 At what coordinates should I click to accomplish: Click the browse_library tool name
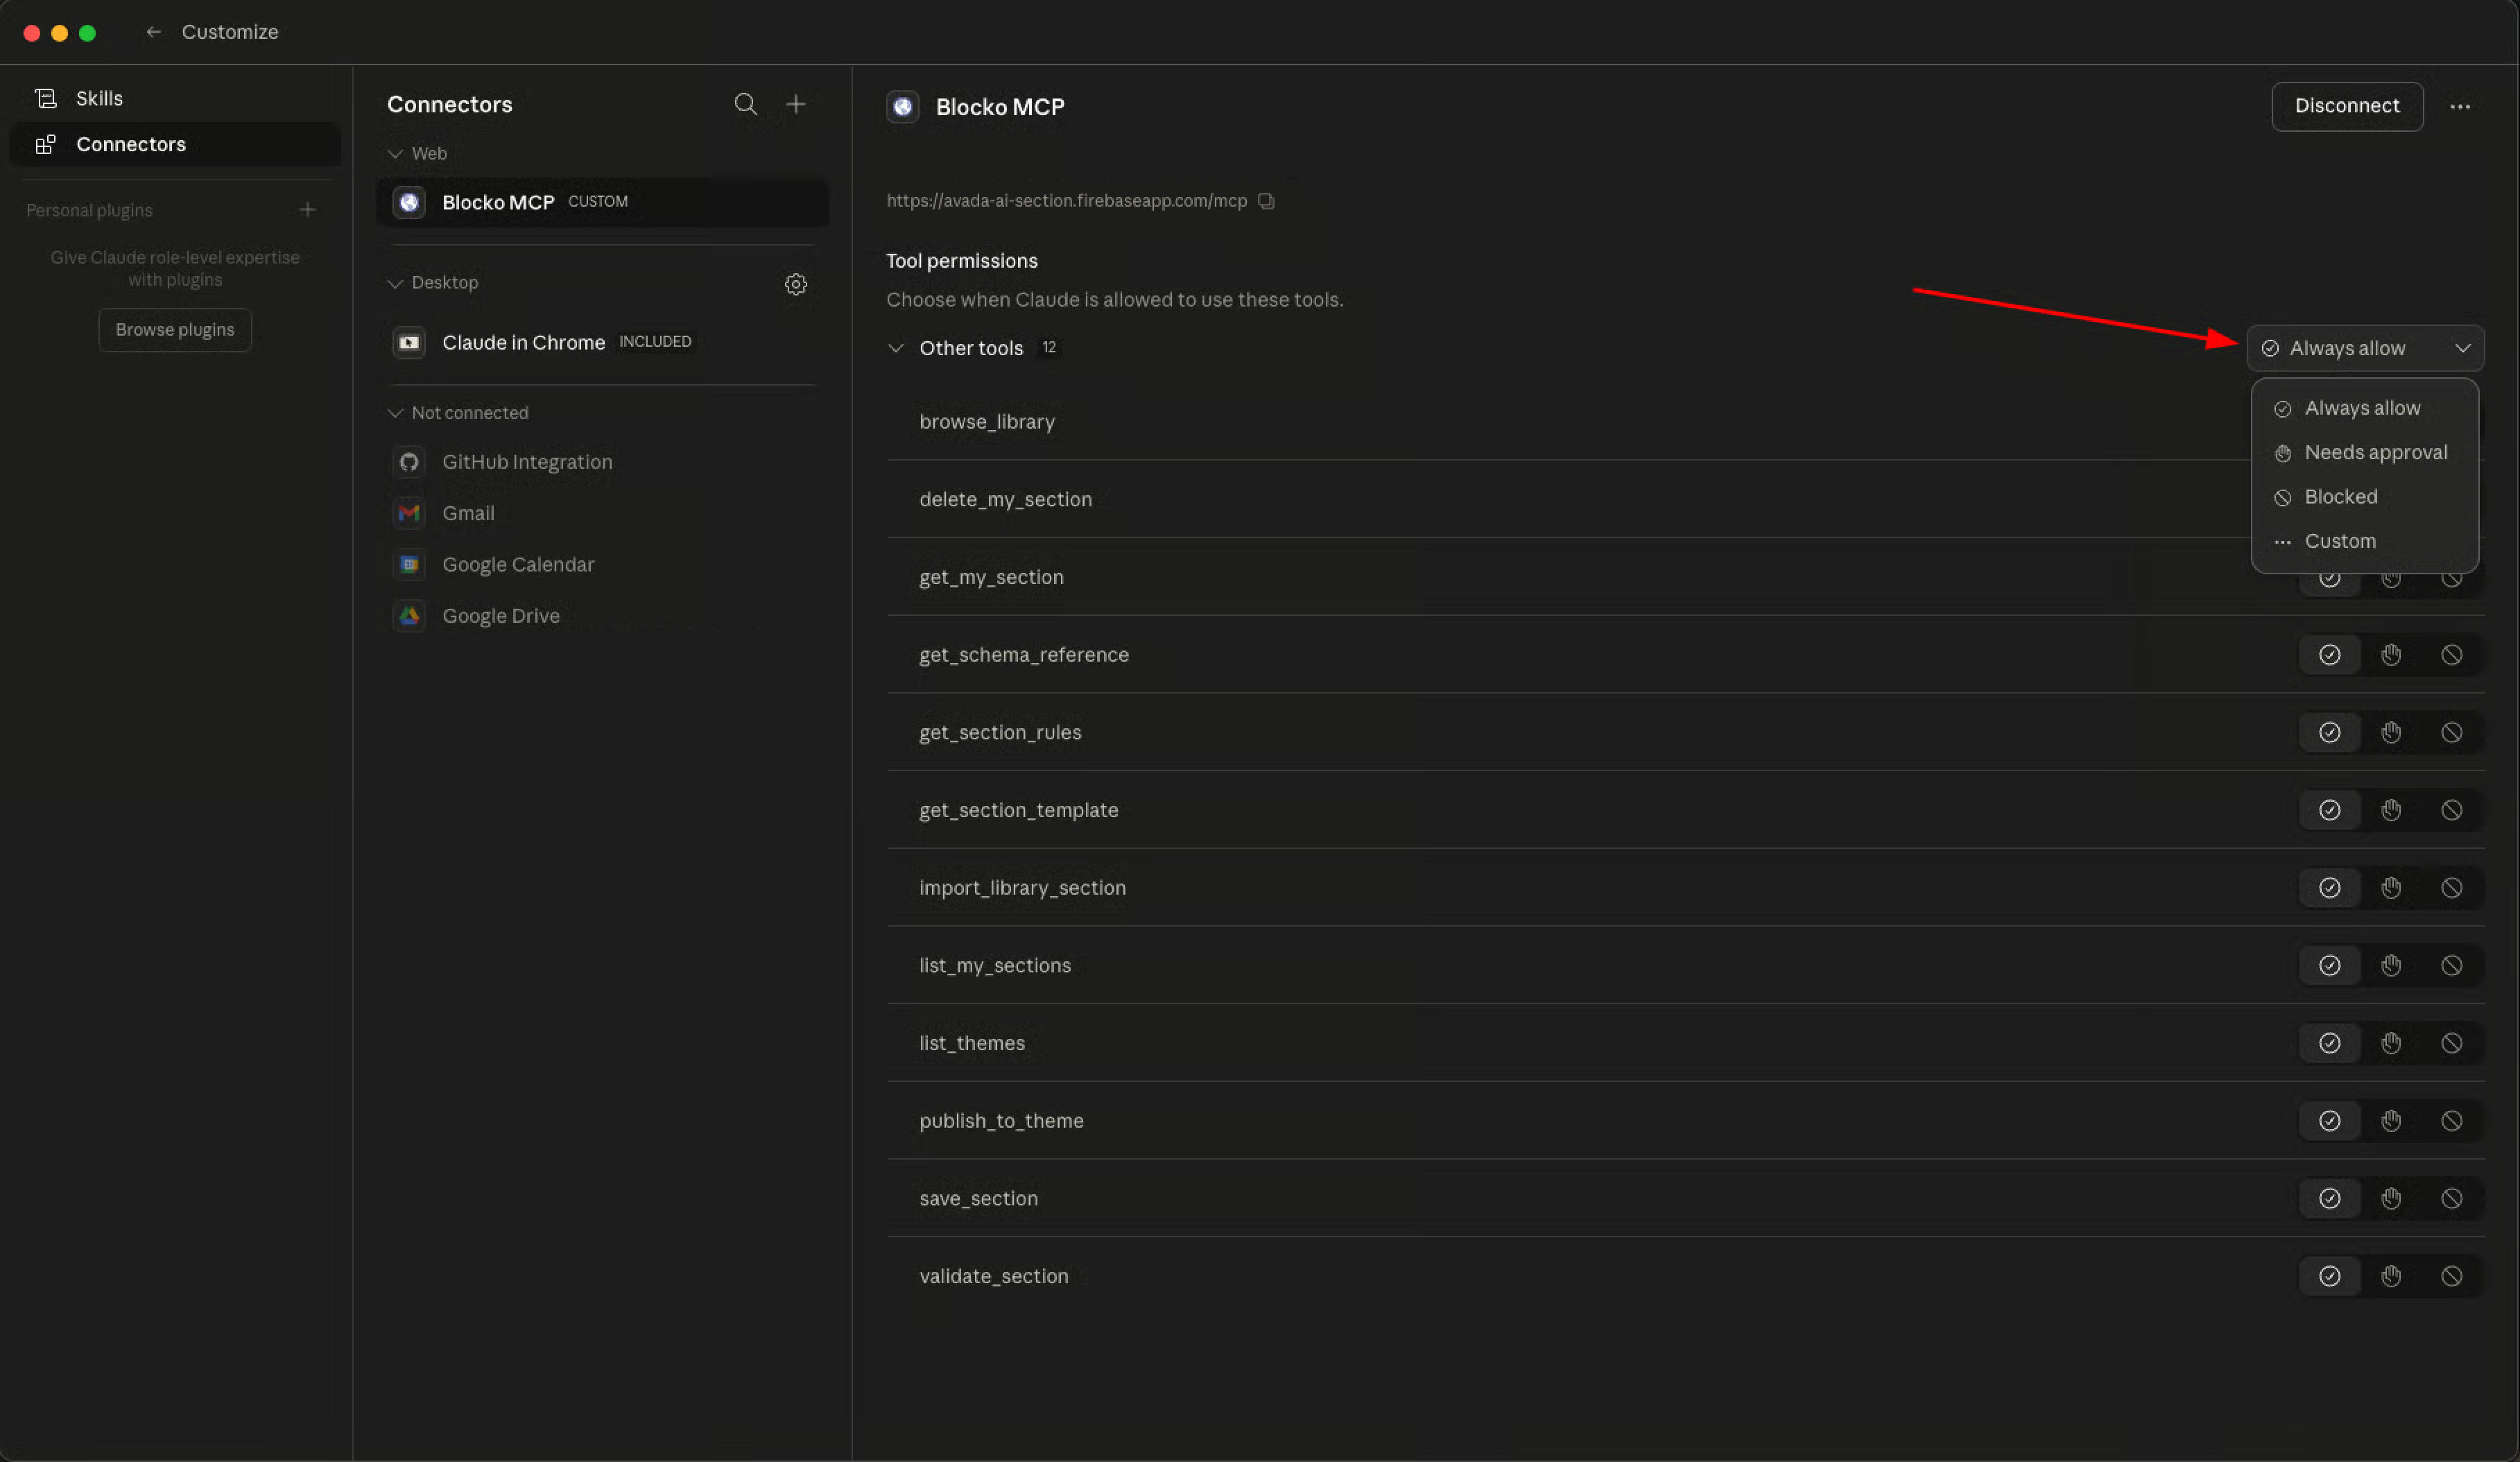987,422
